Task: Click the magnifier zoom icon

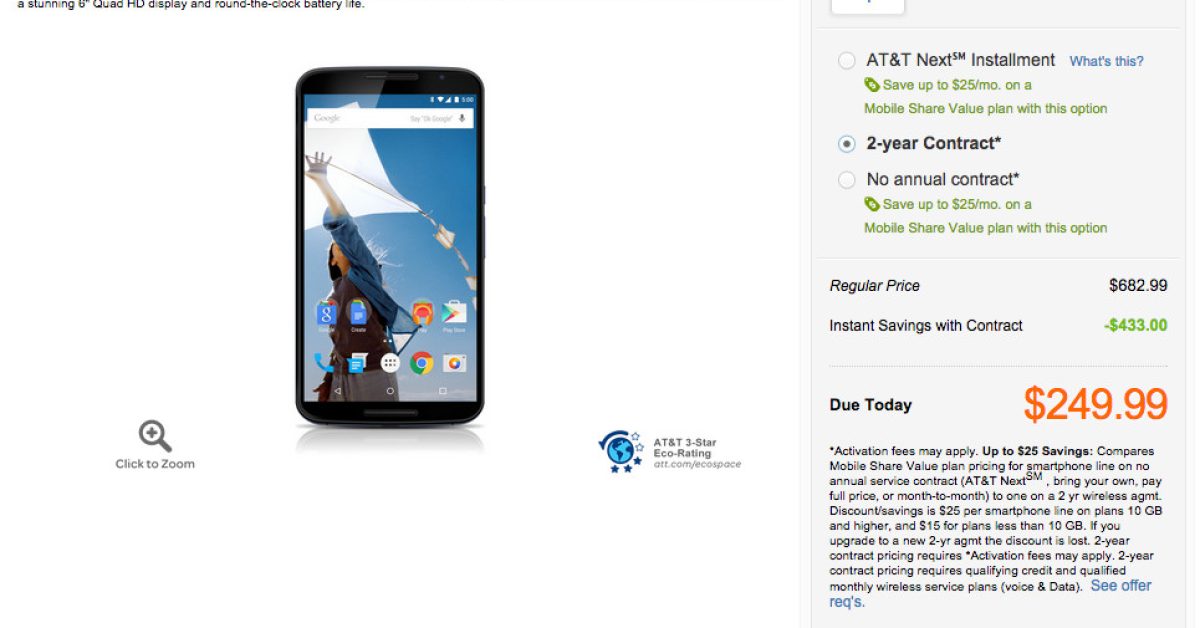Action: pyautogui.click(x=155, y=436)
